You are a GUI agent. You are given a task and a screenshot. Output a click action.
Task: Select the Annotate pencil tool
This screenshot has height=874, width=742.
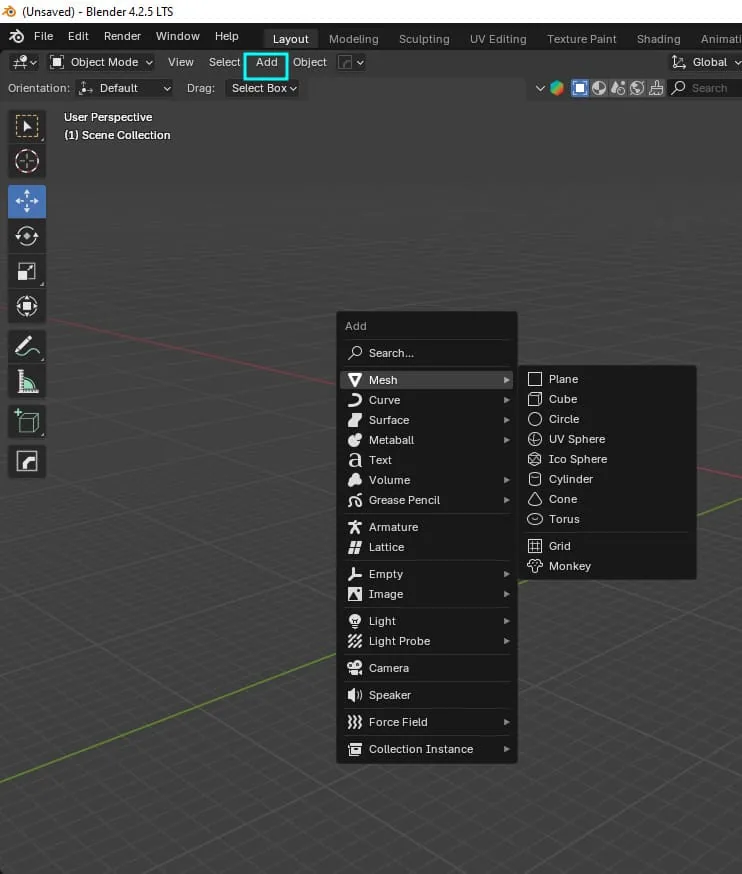[x=27, y=346]
